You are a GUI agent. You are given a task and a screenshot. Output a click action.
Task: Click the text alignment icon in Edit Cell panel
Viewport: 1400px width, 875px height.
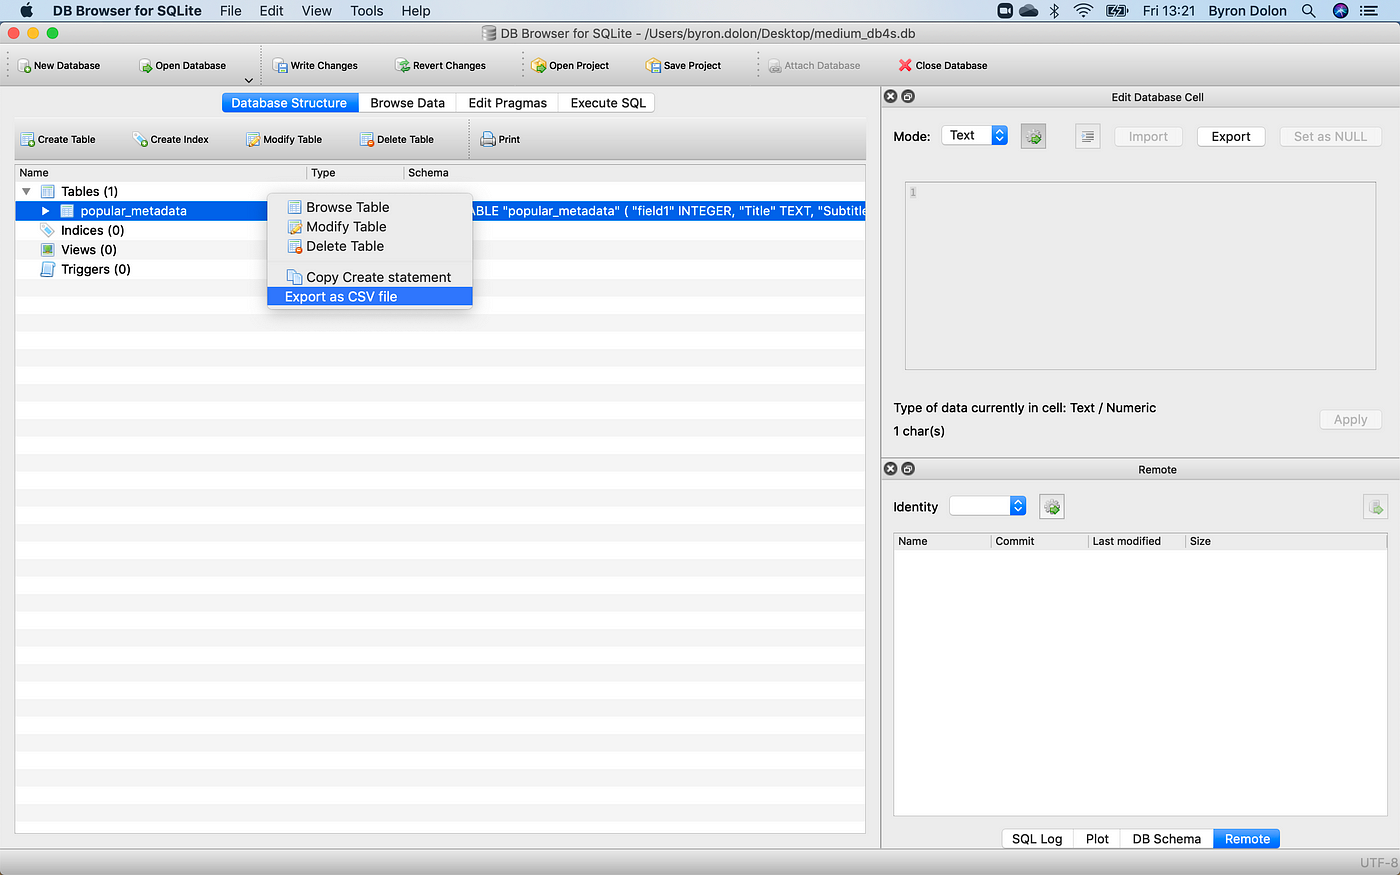point(1088,137)
